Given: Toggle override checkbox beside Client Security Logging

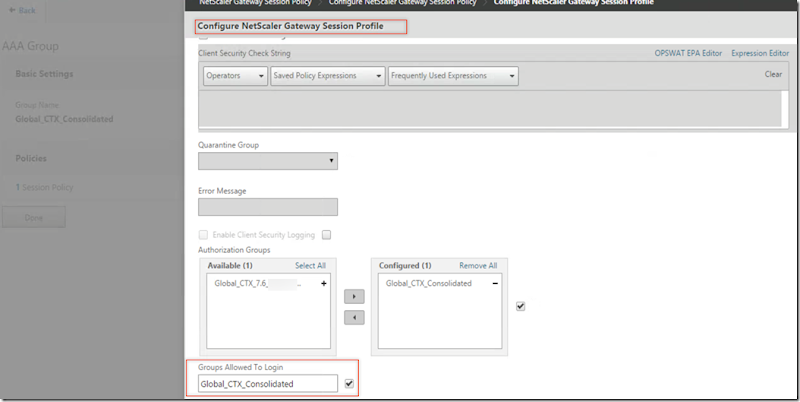Looking at the screenshot, I should coord(327,235).
